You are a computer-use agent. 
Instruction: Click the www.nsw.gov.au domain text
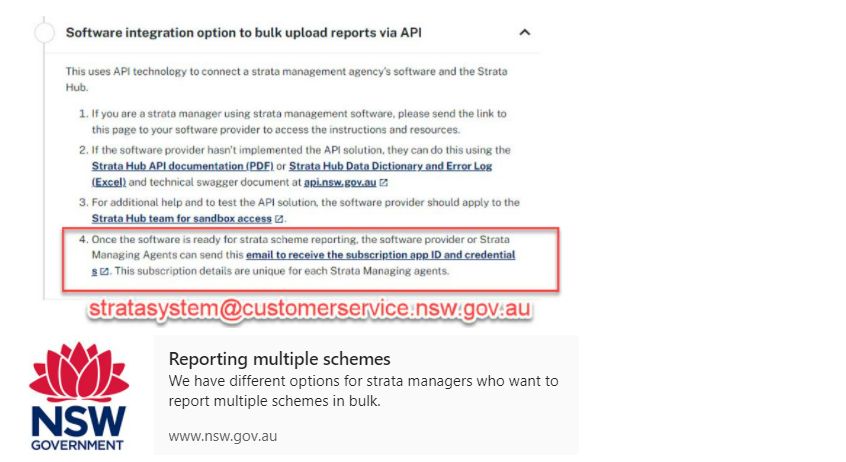pos(223,436)
